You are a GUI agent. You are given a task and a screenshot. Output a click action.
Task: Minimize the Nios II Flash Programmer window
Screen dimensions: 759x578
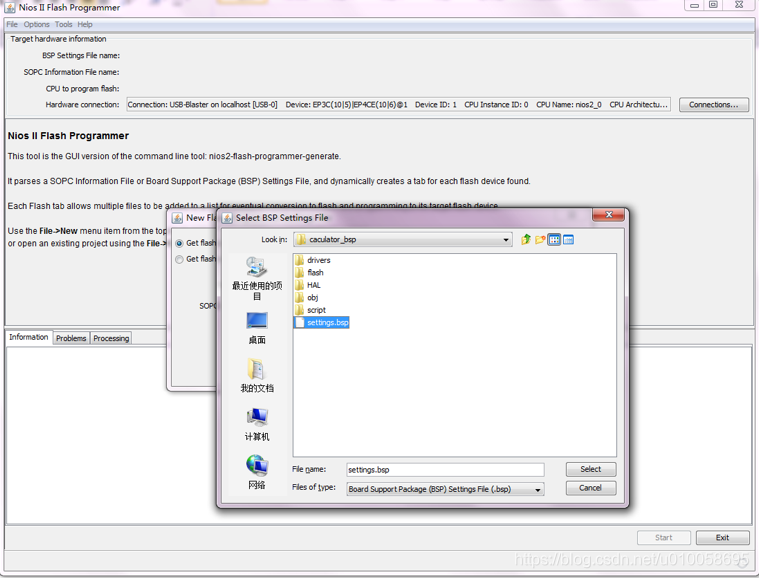[694, 5]
